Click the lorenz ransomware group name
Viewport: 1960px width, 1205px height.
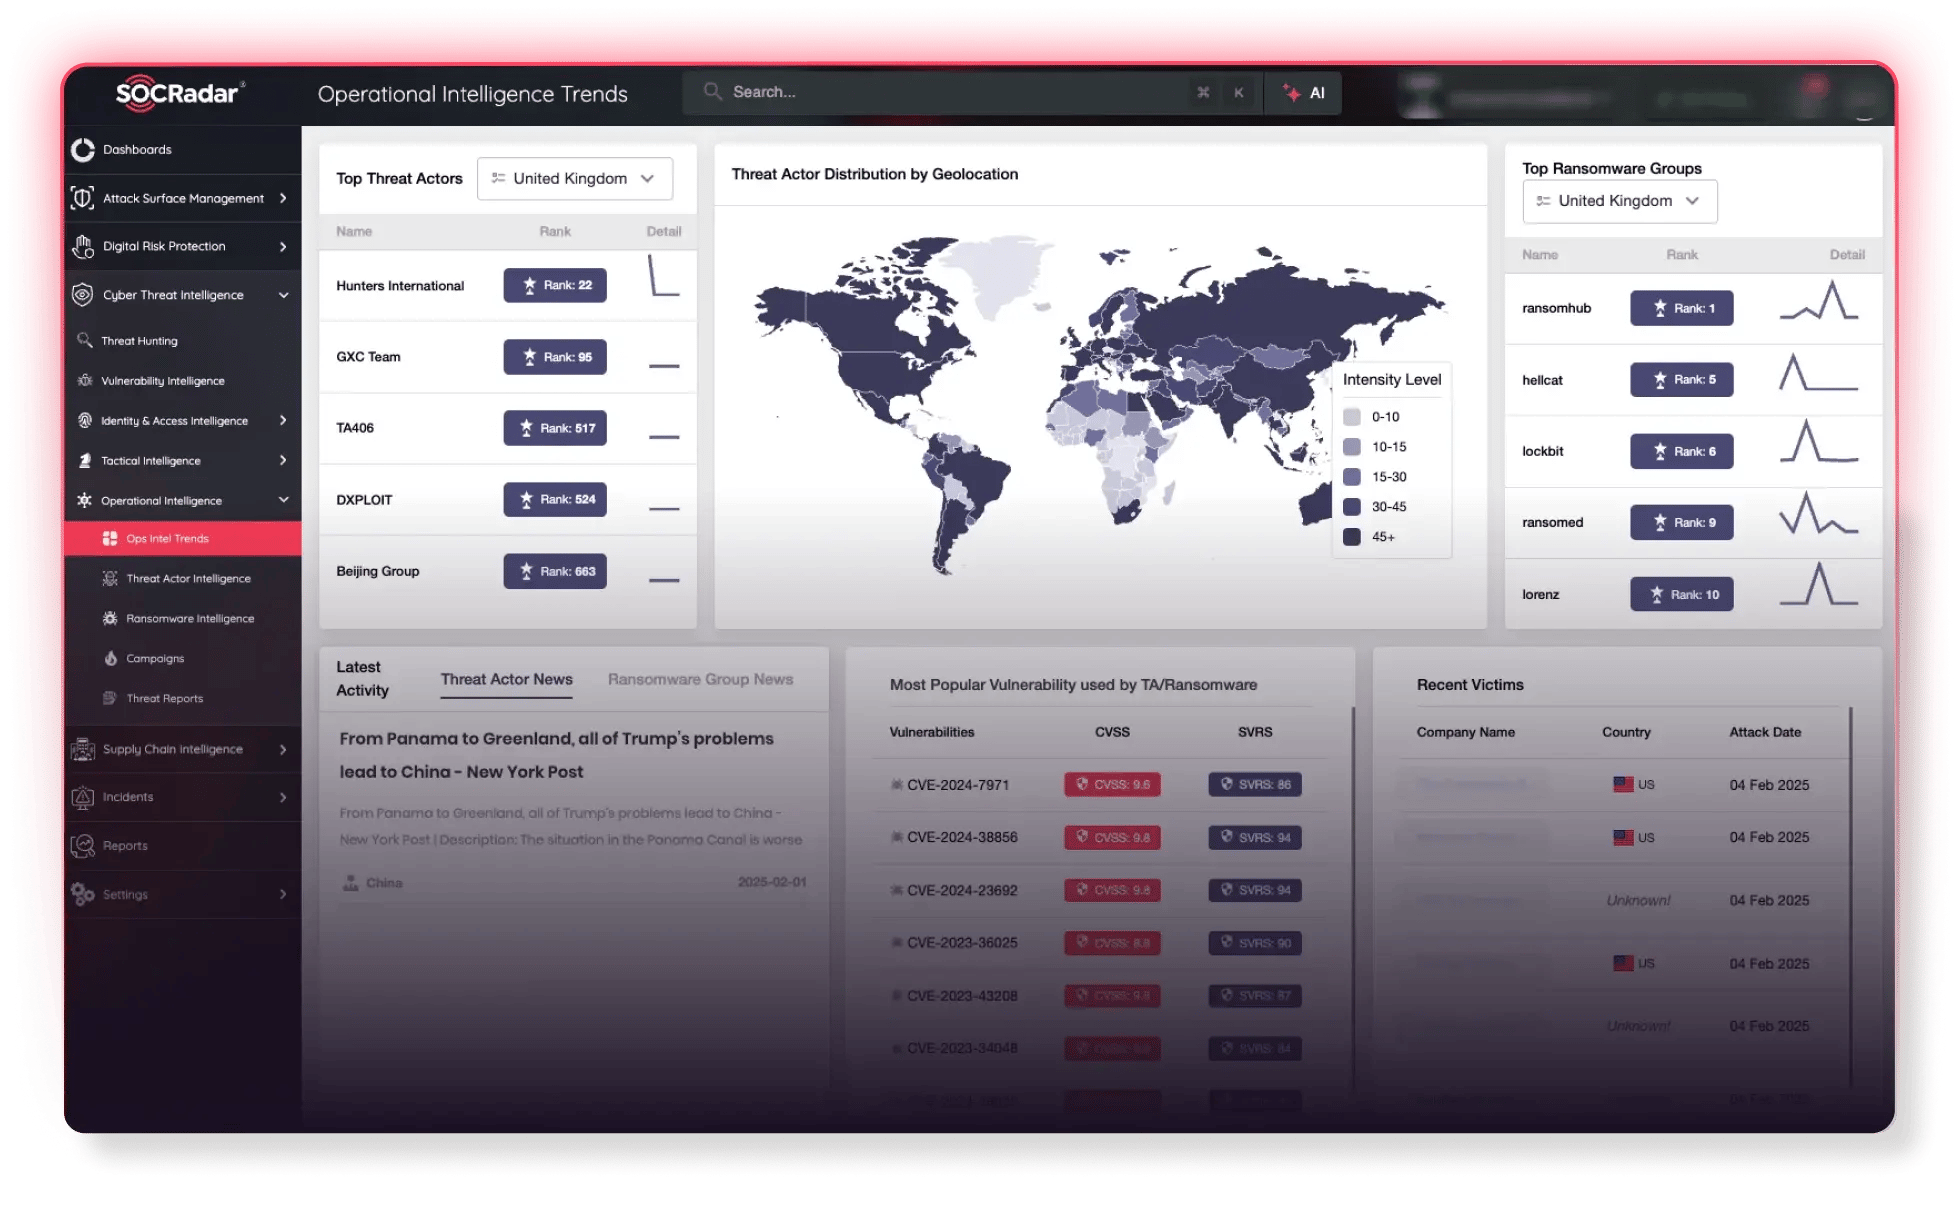click(1541, 594)
